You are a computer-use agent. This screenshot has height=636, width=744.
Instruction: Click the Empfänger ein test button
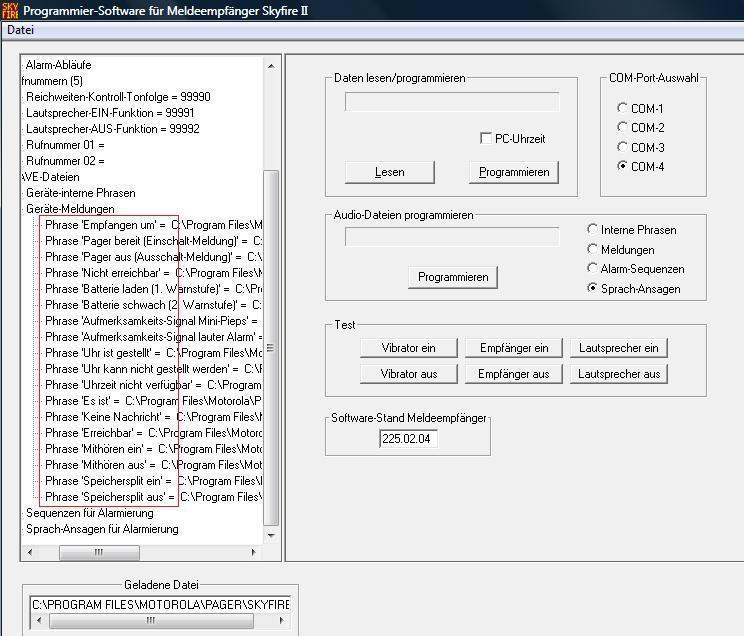coord(514,348)
